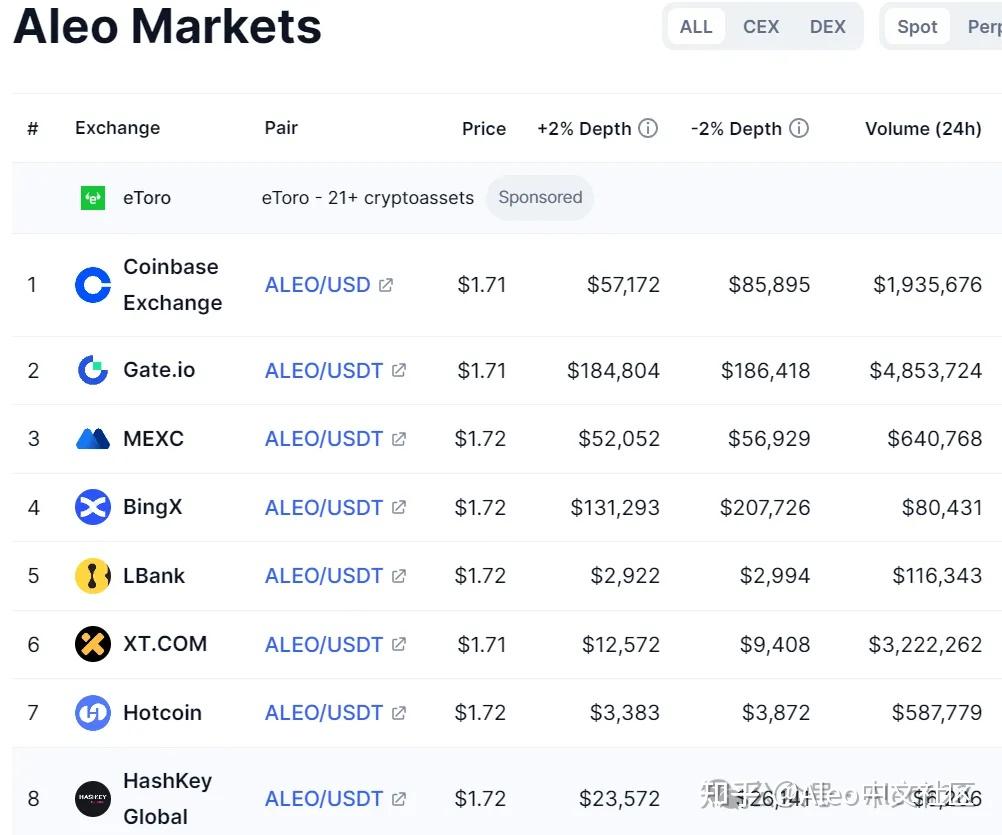The width and height of the screenshot is (1002, 835).
Task: Click the LBank exchange logo
Action: [x=92, y=575]
